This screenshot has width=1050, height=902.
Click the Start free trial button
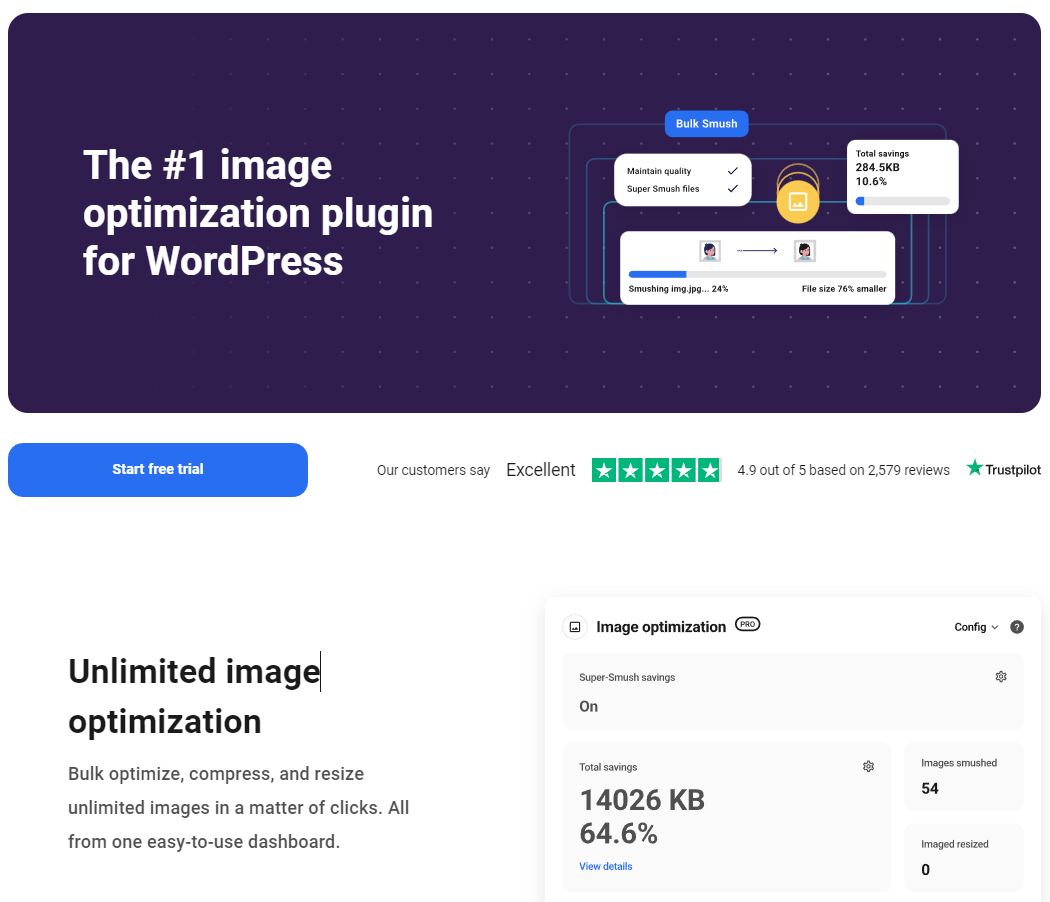tap(158, 469)
